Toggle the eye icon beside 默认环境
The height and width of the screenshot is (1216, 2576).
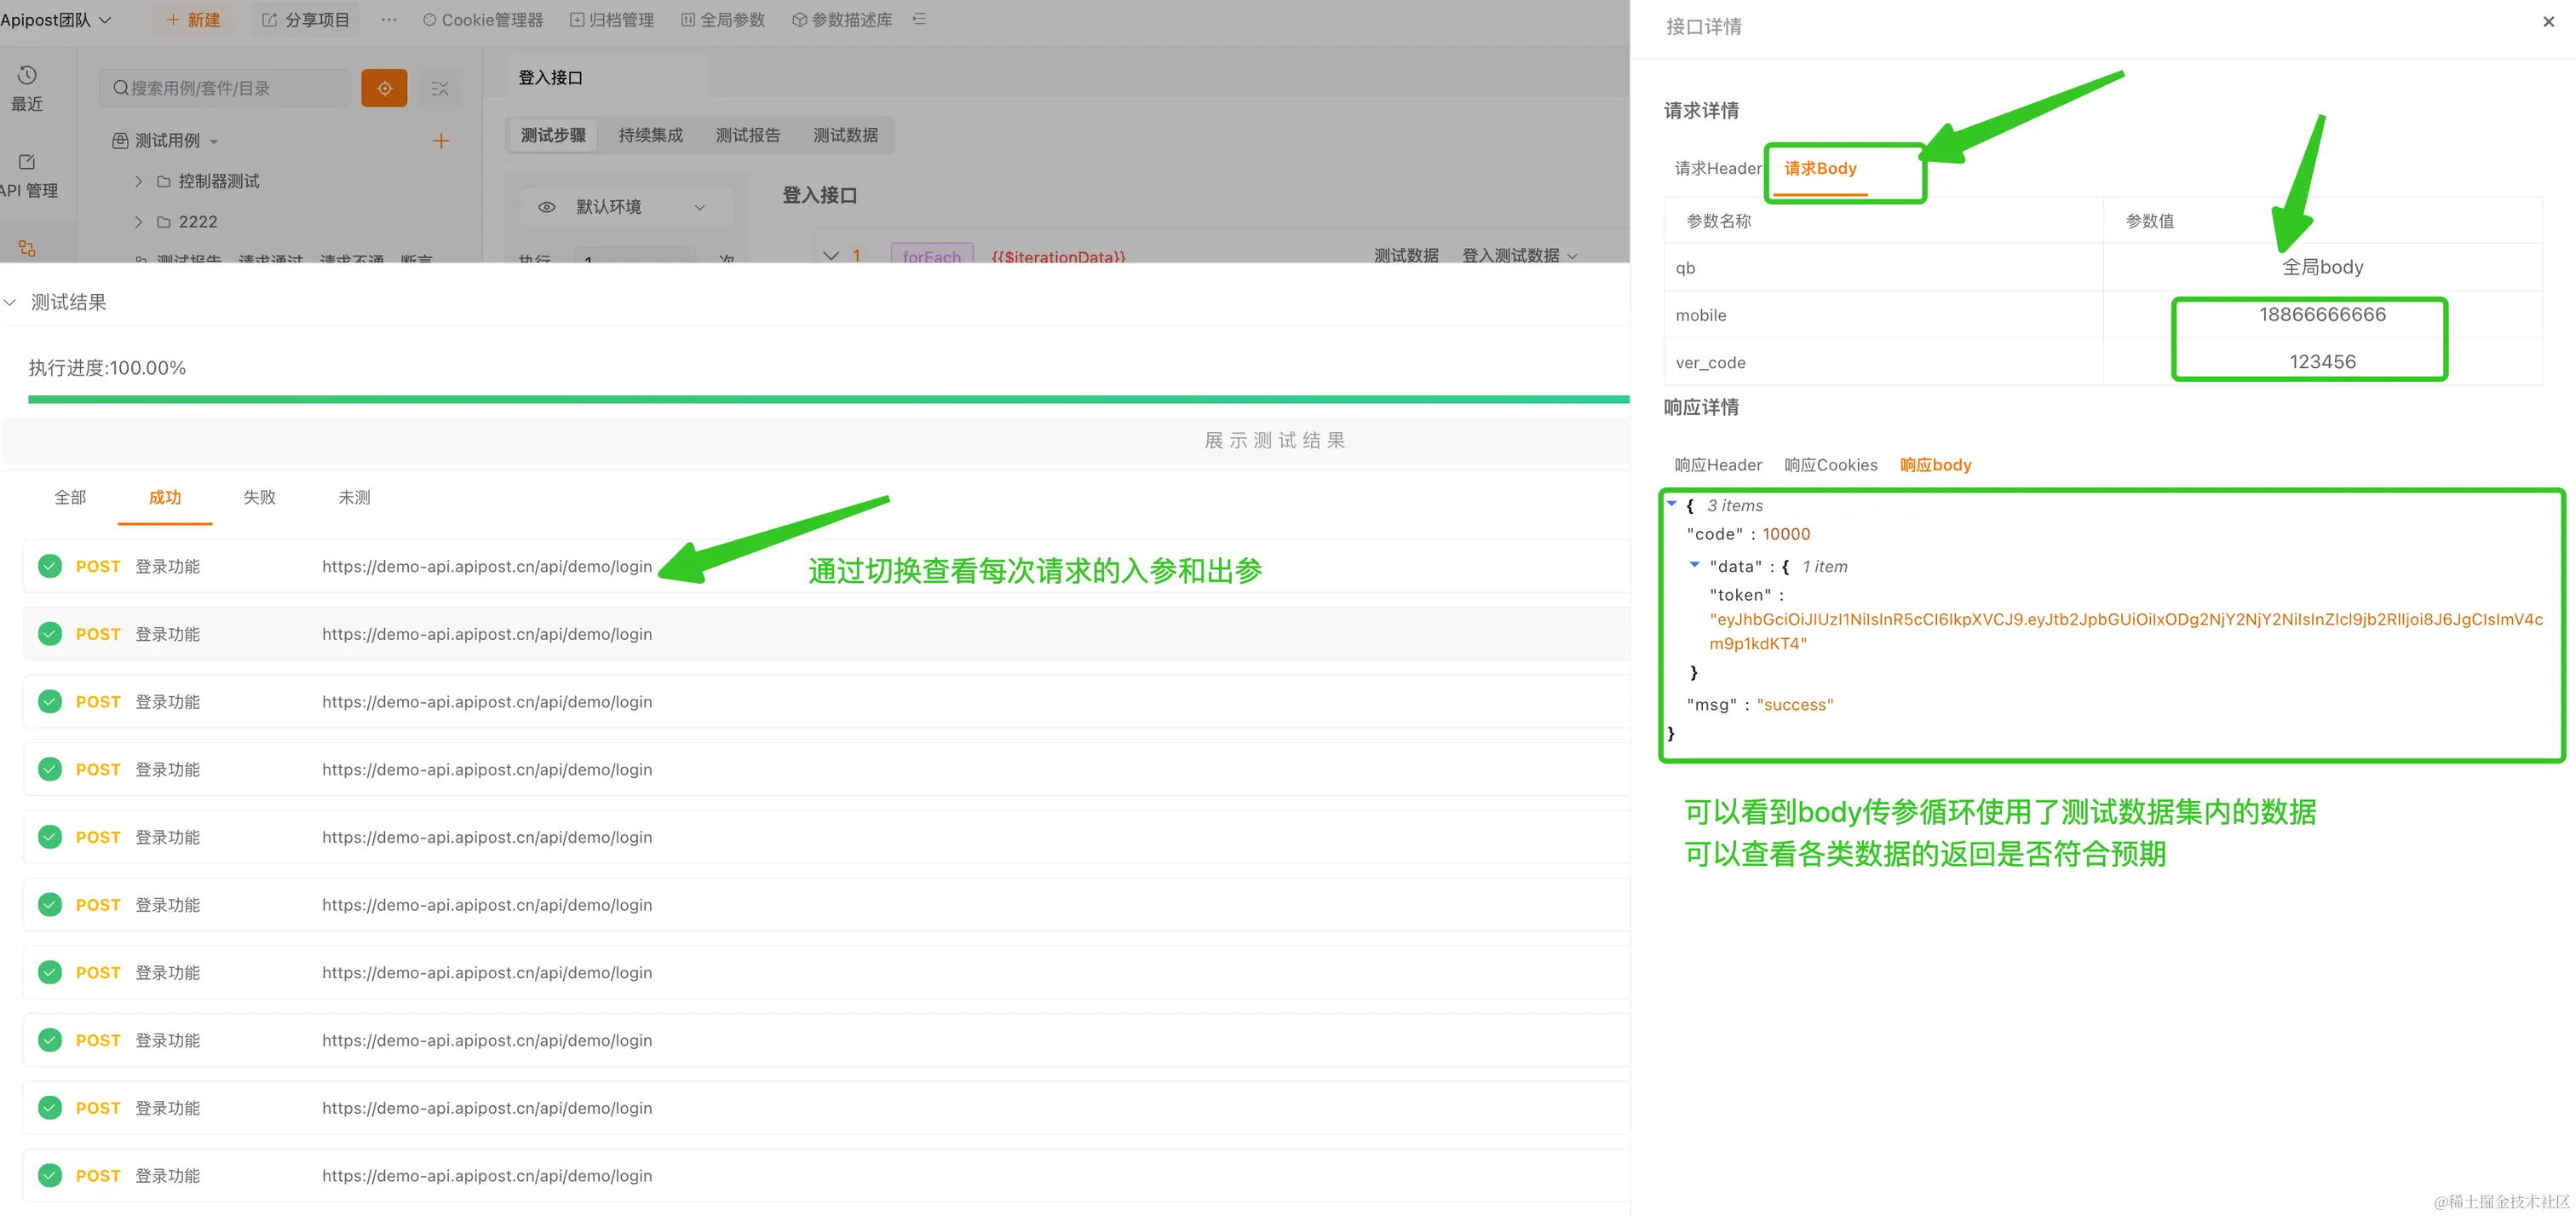547,207
